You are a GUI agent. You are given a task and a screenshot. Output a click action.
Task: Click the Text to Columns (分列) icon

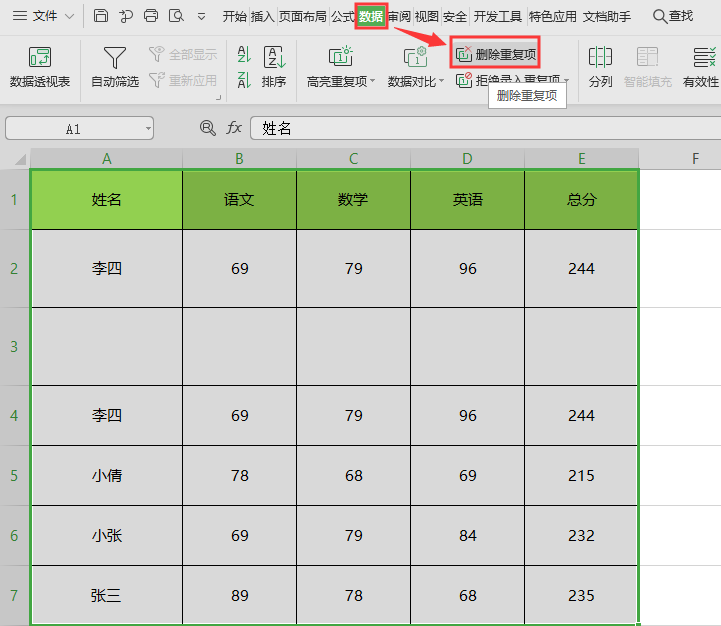(600, 58)
